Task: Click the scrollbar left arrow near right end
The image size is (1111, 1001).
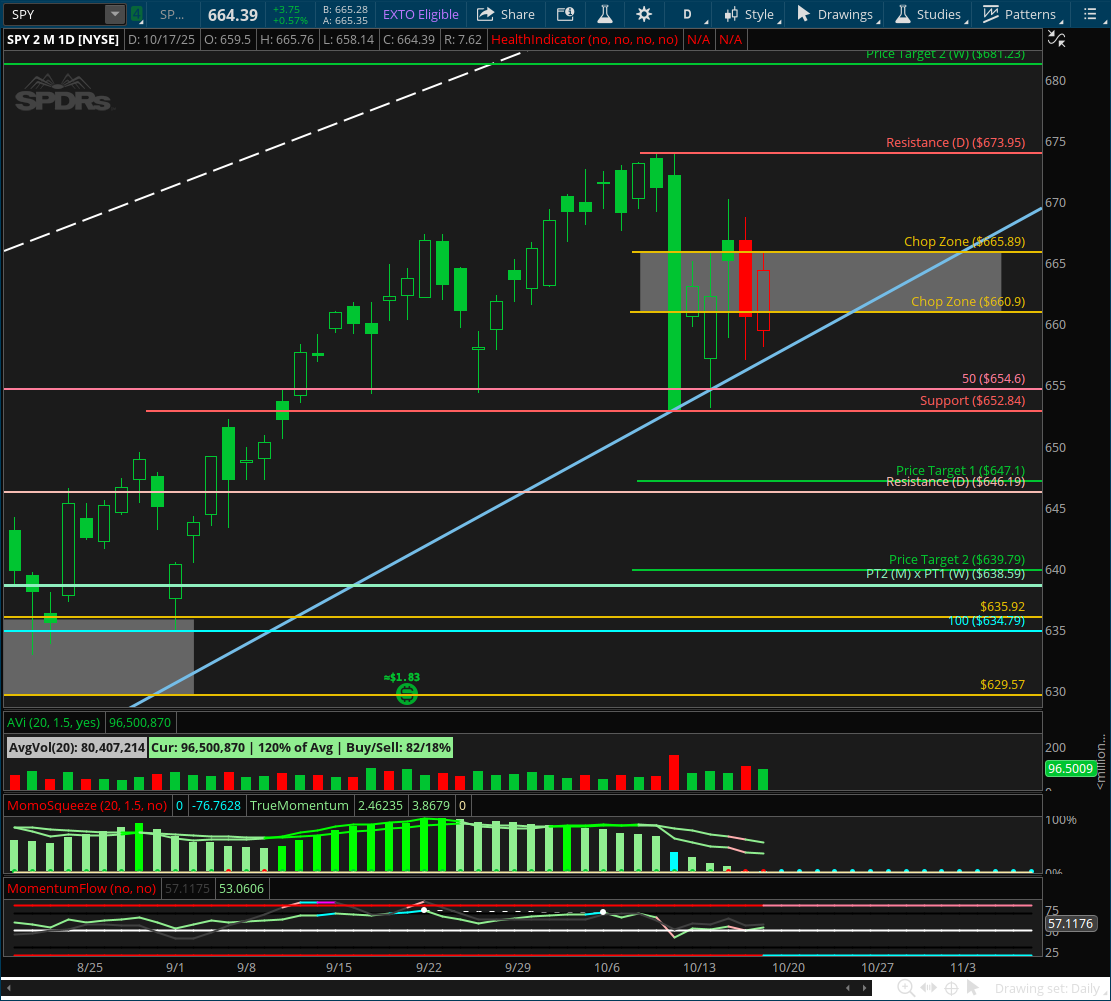Action: point(848,988)
